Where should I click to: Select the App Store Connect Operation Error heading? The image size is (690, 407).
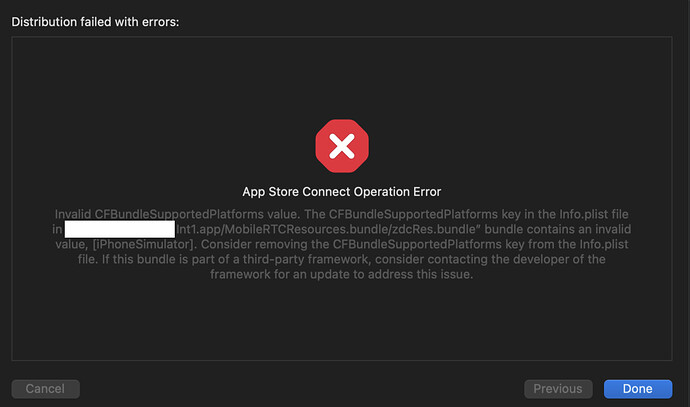coord(341,192)
